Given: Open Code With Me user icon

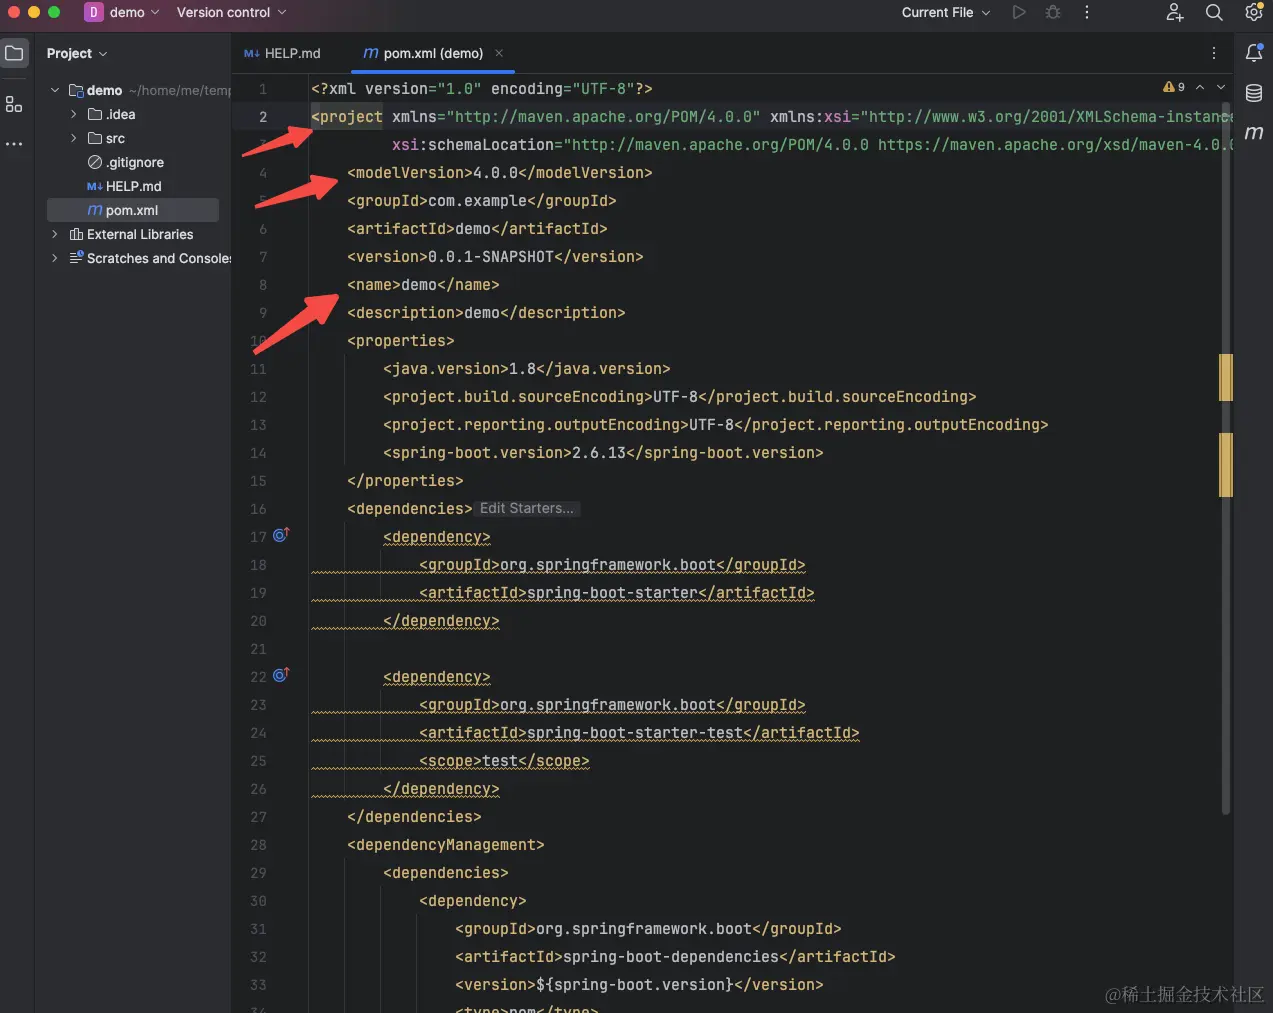Looking at the screenshot, I should tap(1175, 12).
